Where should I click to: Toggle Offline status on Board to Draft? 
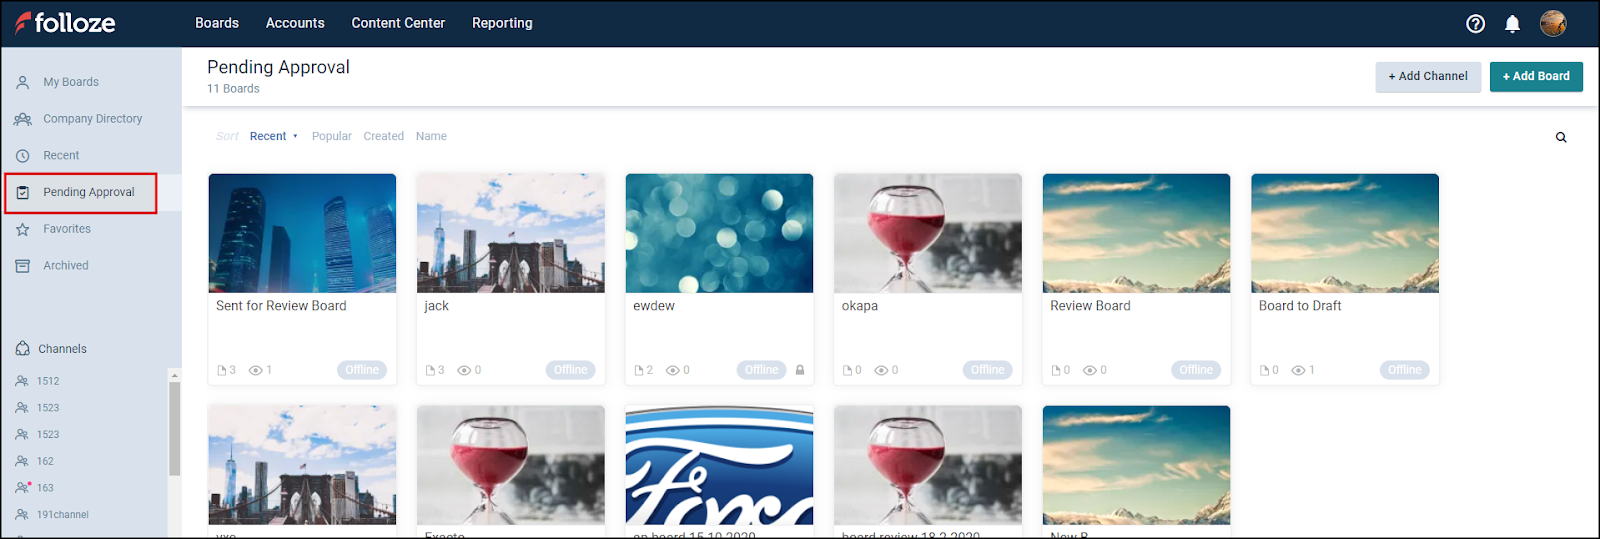pyautogui.click(x=1404, y=370)
